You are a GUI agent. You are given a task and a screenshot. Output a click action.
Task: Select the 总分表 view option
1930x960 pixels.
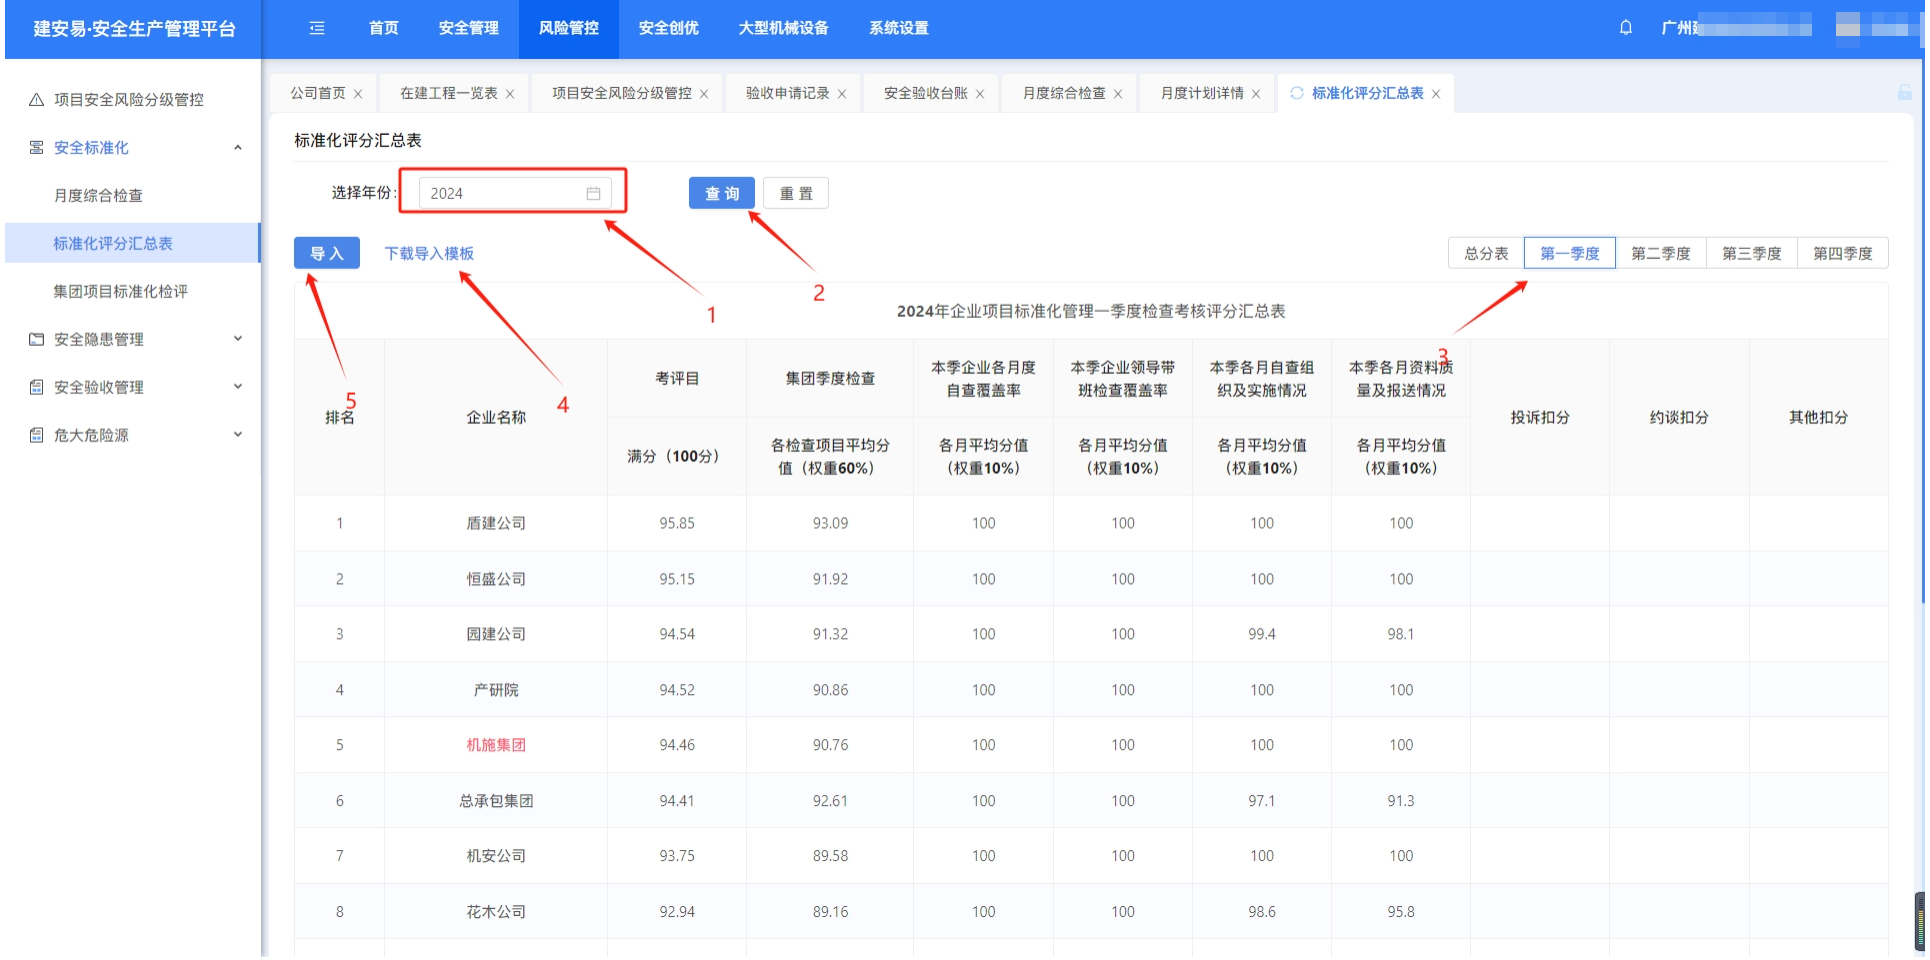[1485, 254]
